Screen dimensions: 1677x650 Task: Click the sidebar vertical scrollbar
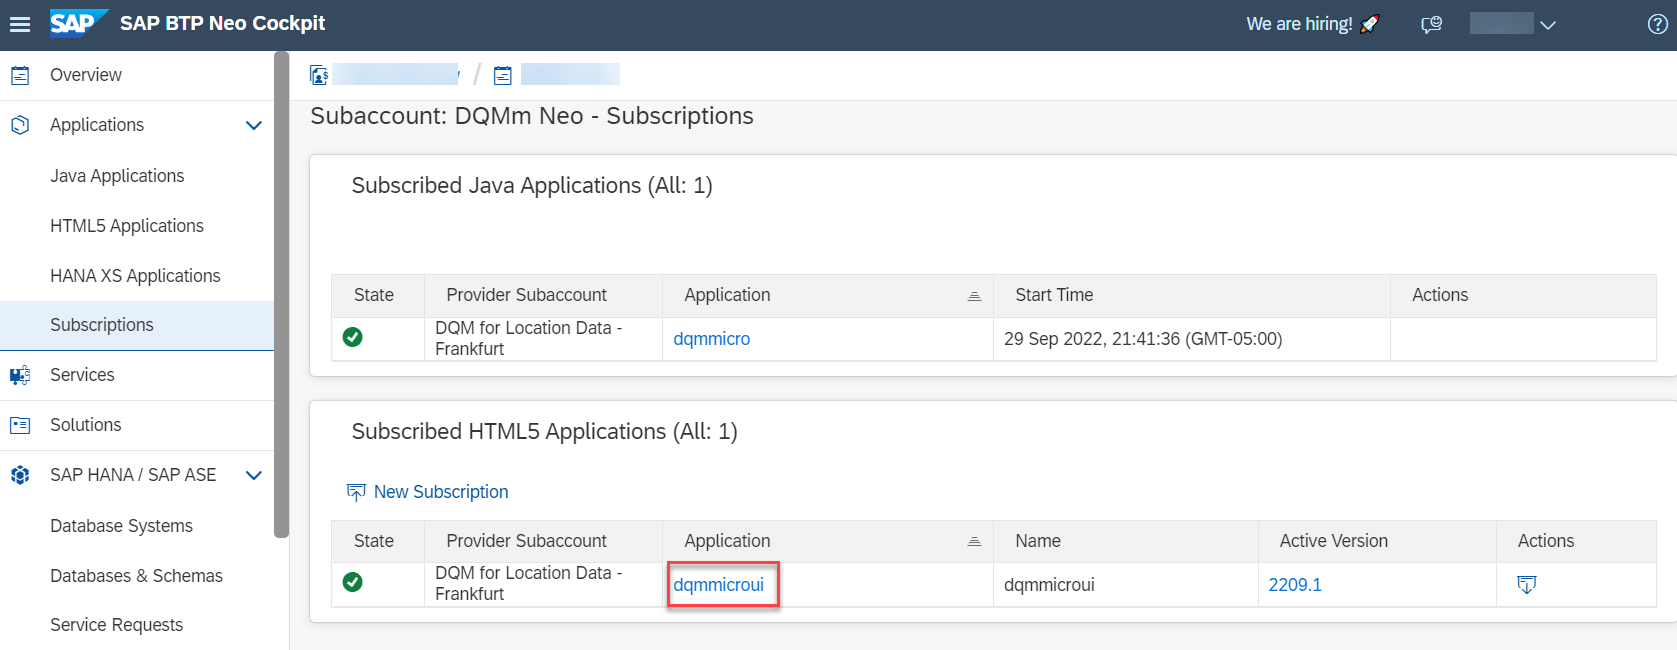click(282, 295)
